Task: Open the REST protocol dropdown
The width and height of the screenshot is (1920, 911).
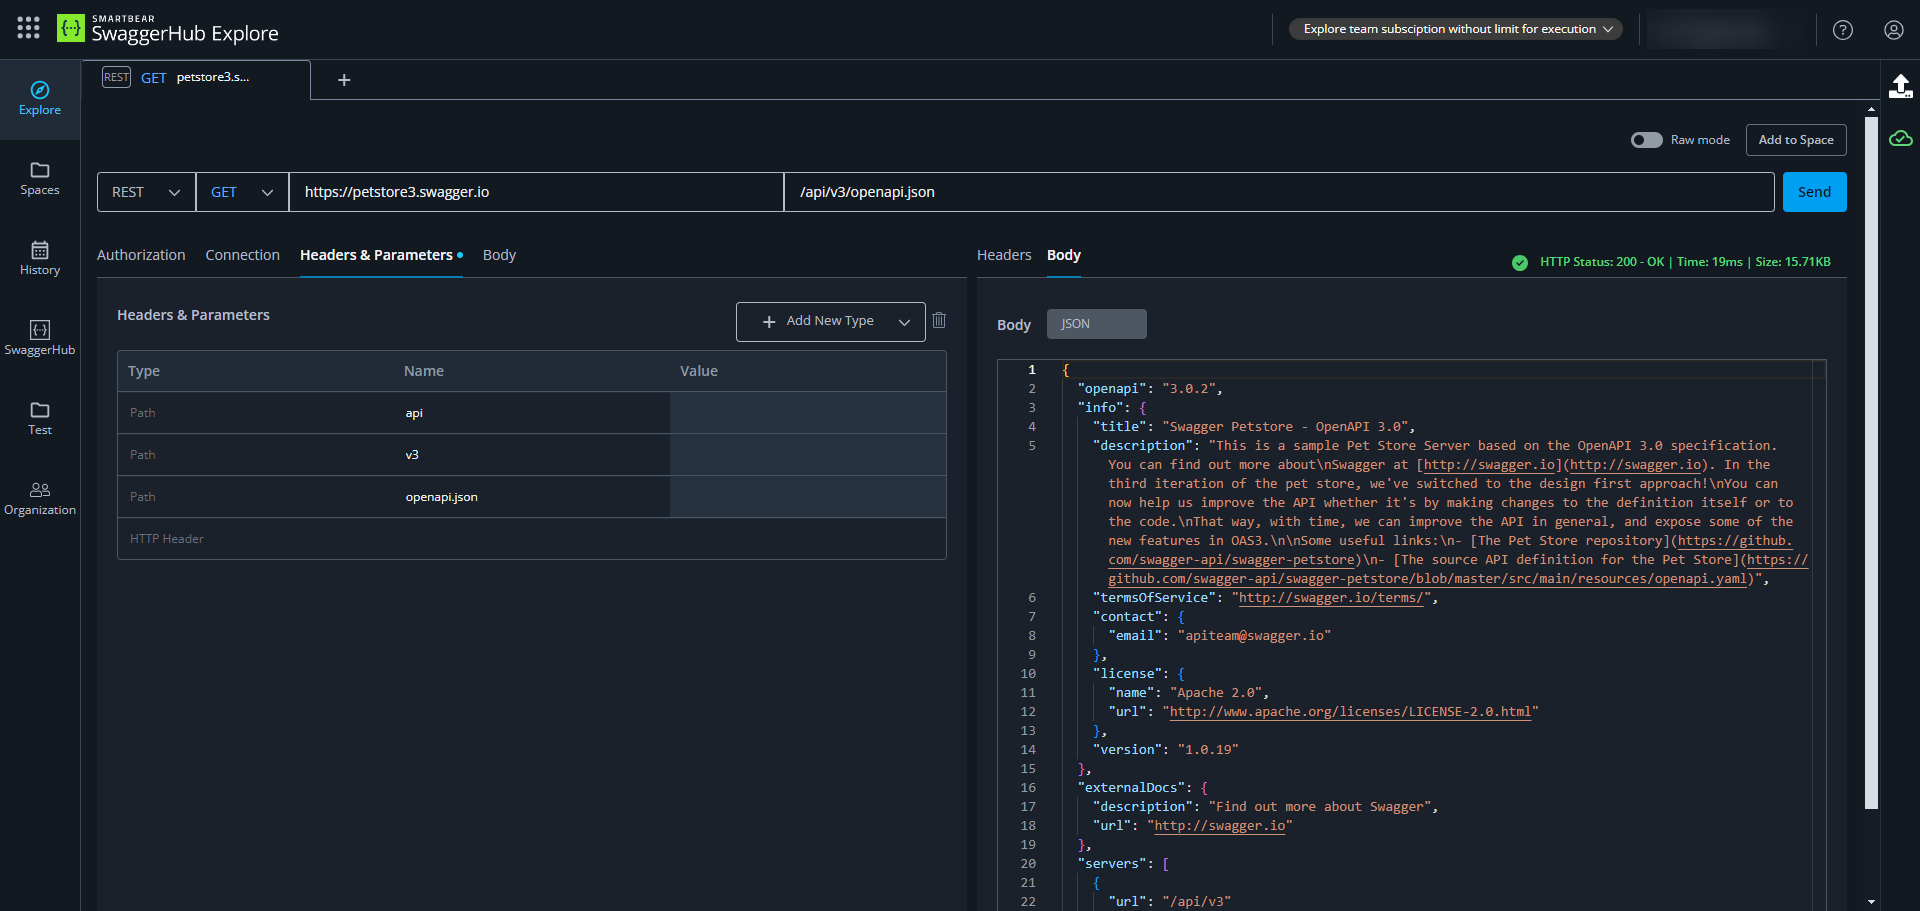Action: tap(145, 191)
